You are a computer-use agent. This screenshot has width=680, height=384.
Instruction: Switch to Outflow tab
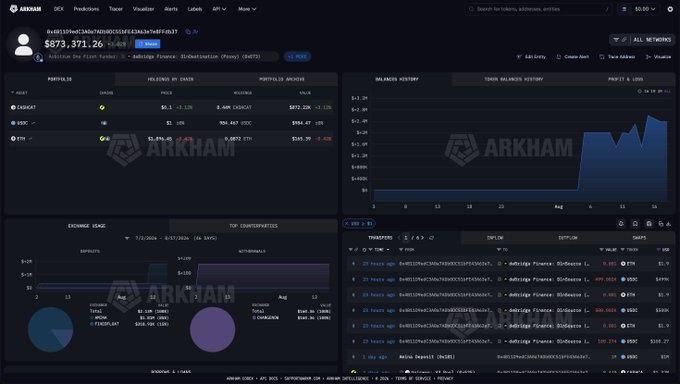pyautogui.click(x=568, y=238)
